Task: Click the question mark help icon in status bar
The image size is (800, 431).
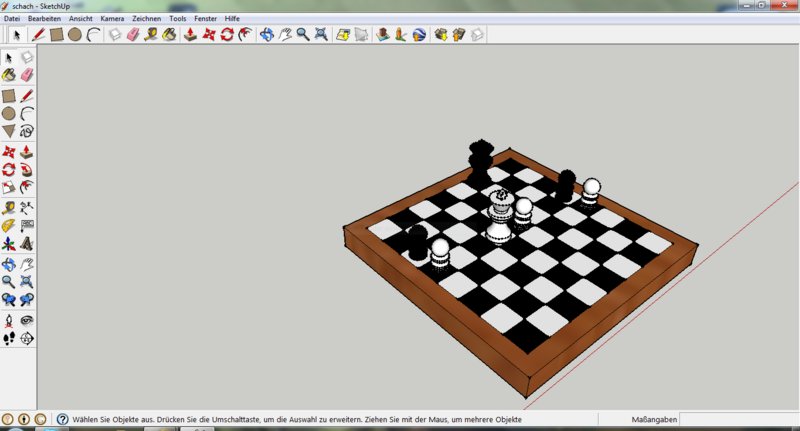Action: click(62, 419)
